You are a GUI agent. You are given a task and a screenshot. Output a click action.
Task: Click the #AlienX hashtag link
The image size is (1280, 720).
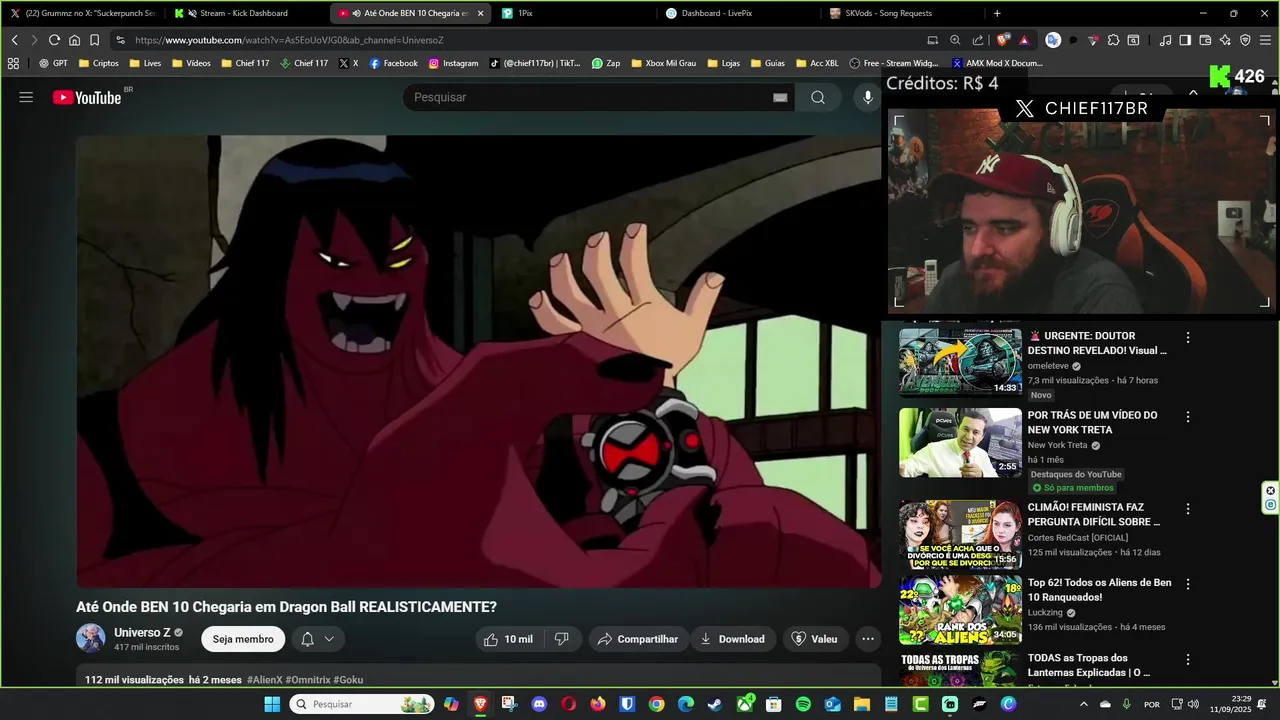pos(264,680)
